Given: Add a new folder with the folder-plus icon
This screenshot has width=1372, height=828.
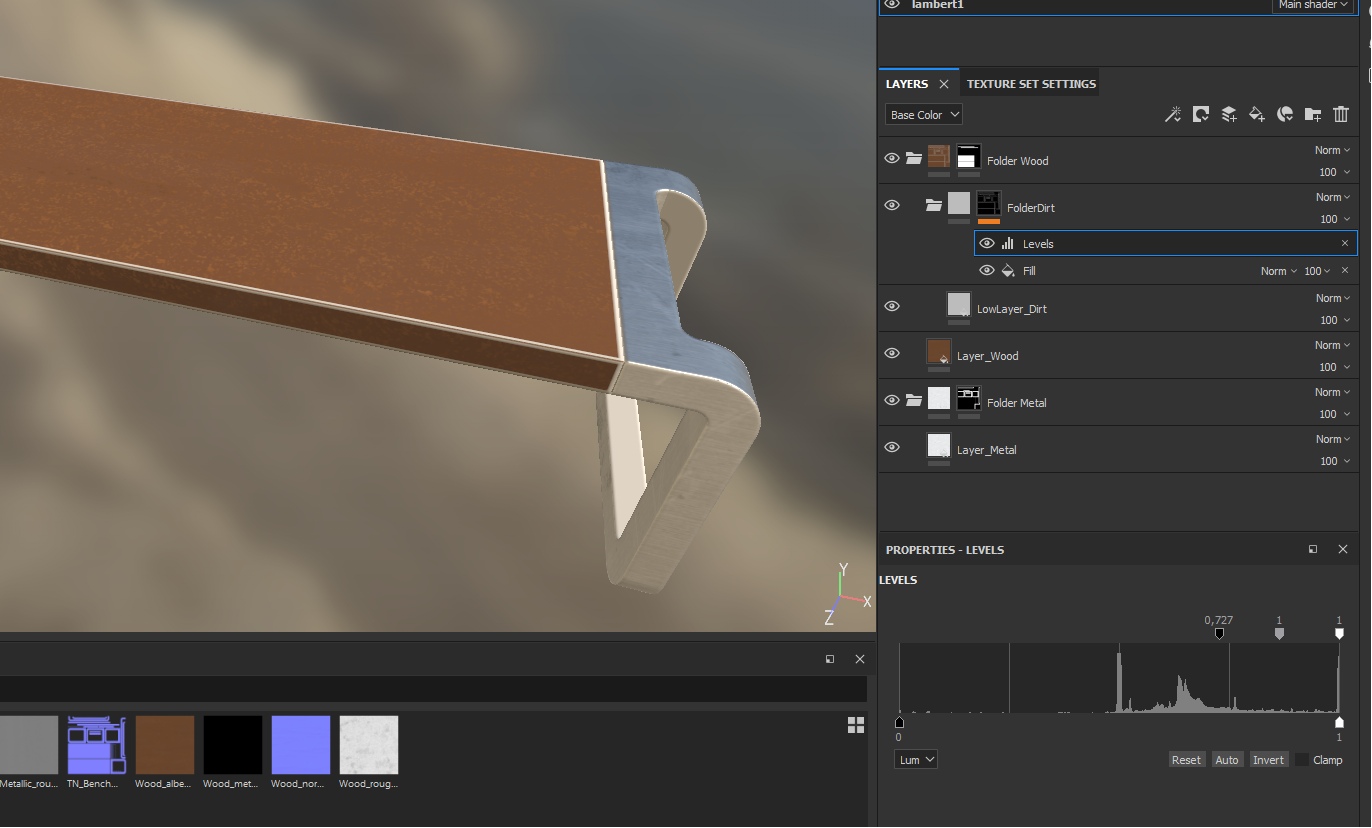Looking at the screenshot, I should pyautogui.click(x=1313, y=115).
